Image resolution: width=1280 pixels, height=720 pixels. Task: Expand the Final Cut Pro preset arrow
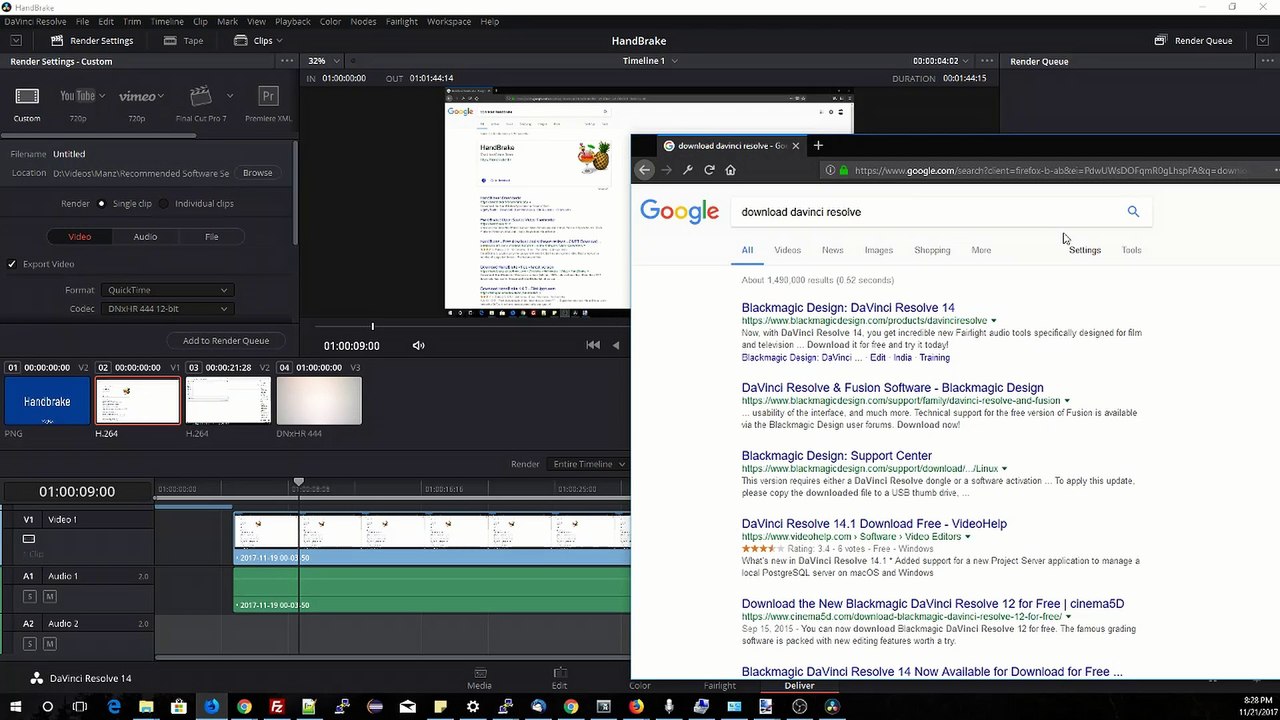click(230, 96)
